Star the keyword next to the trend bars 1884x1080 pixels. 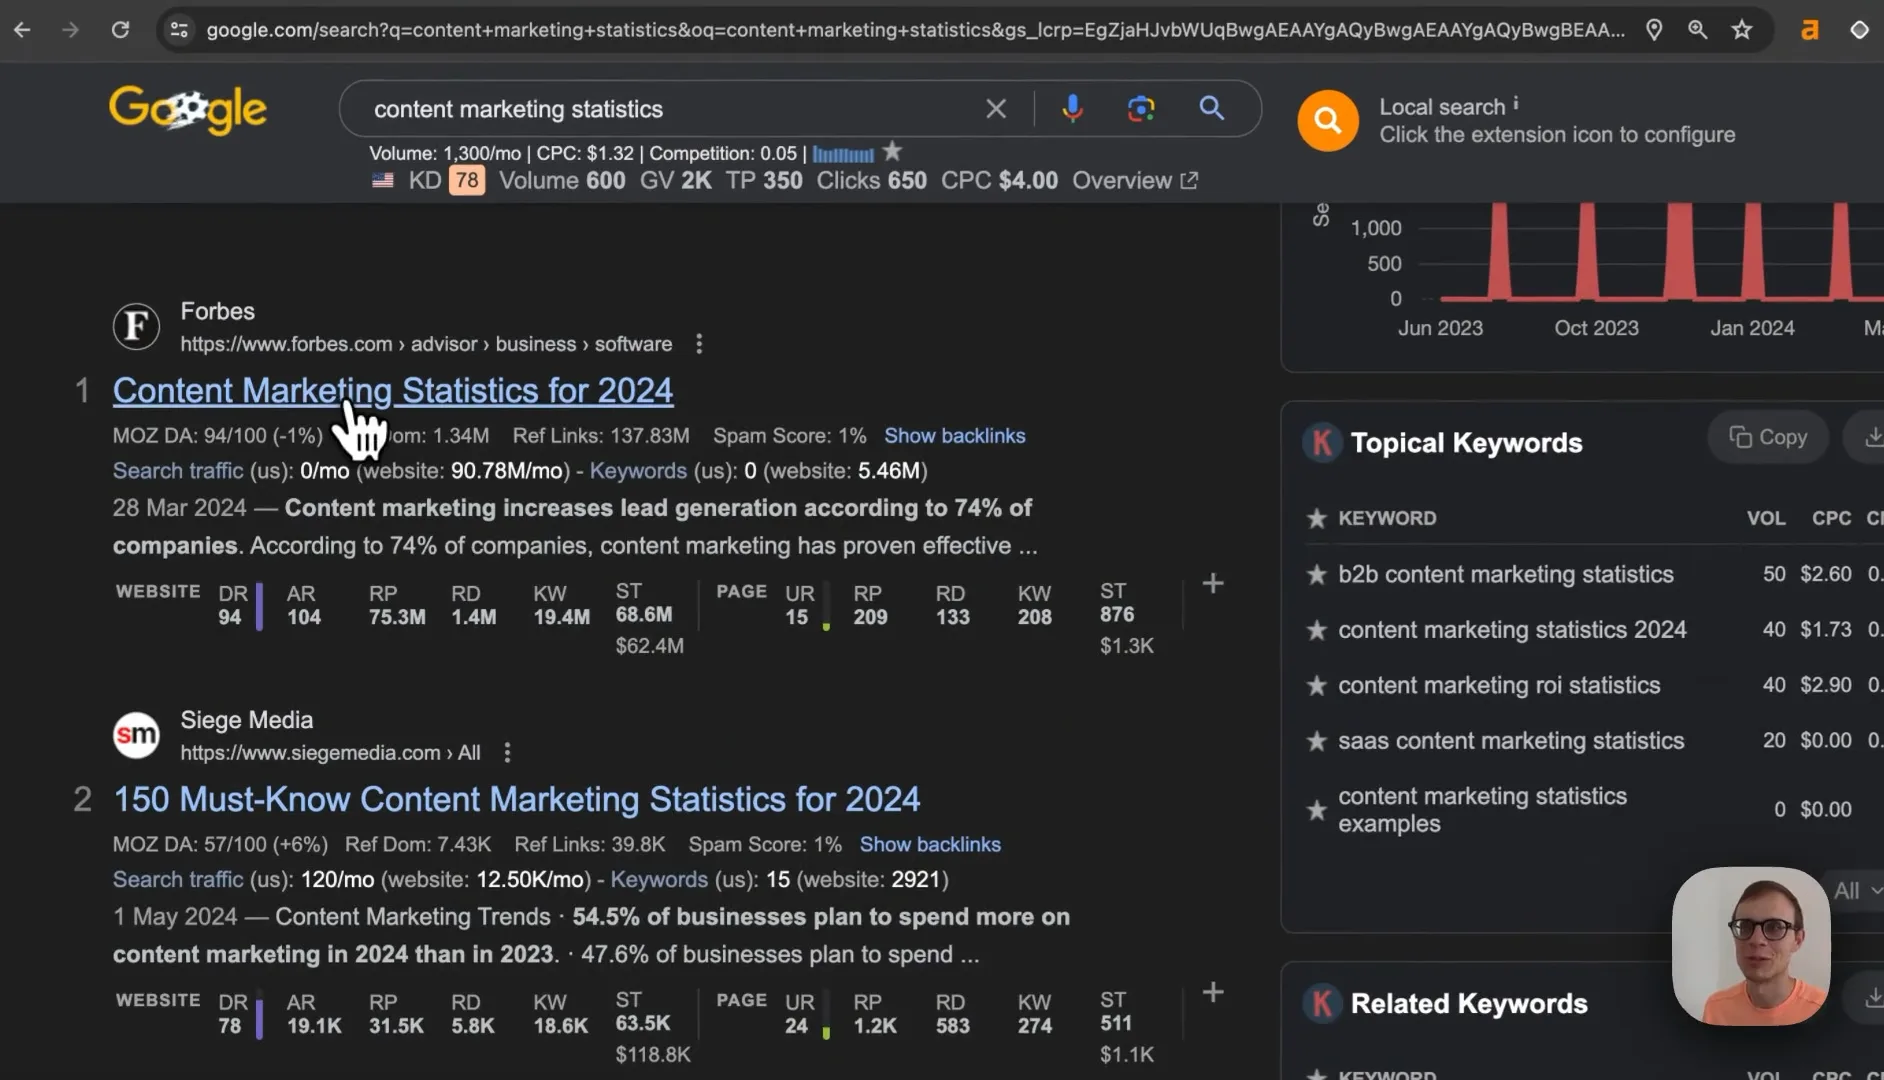(892, 152)
